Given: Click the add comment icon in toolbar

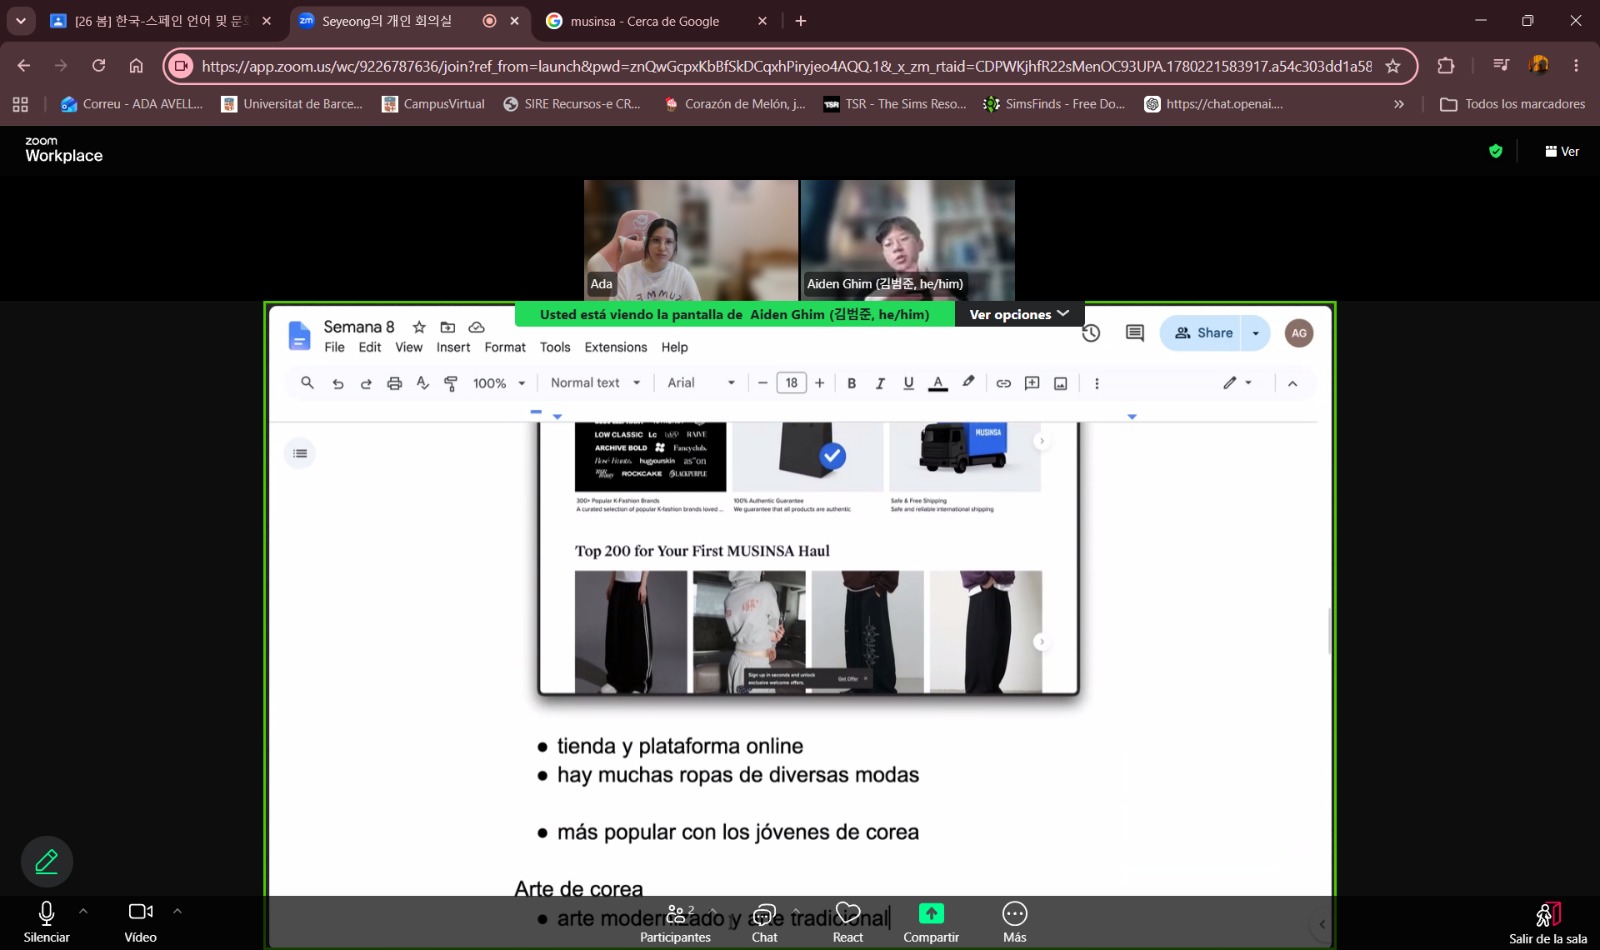Looking at the screenshot, I should pyautogui.click(x=1032, y=383).
